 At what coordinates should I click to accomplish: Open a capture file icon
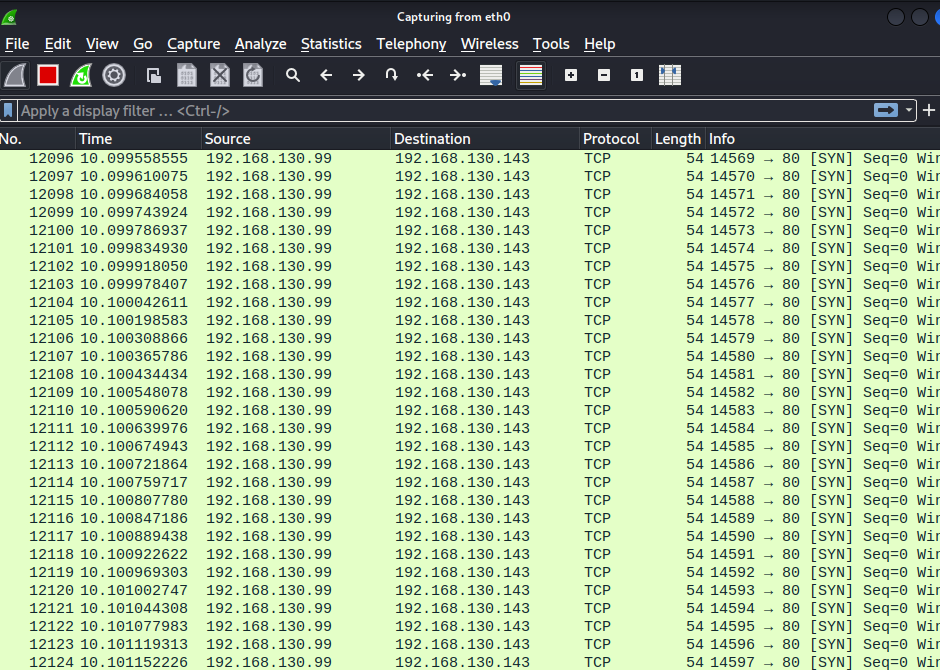point(154,76)
